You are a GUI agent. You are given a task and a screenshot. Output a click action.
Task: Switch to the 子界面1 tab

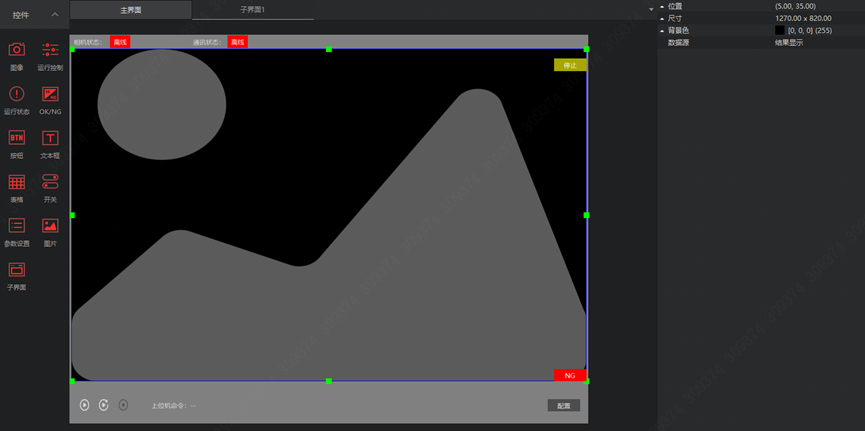tap(252, 10)
